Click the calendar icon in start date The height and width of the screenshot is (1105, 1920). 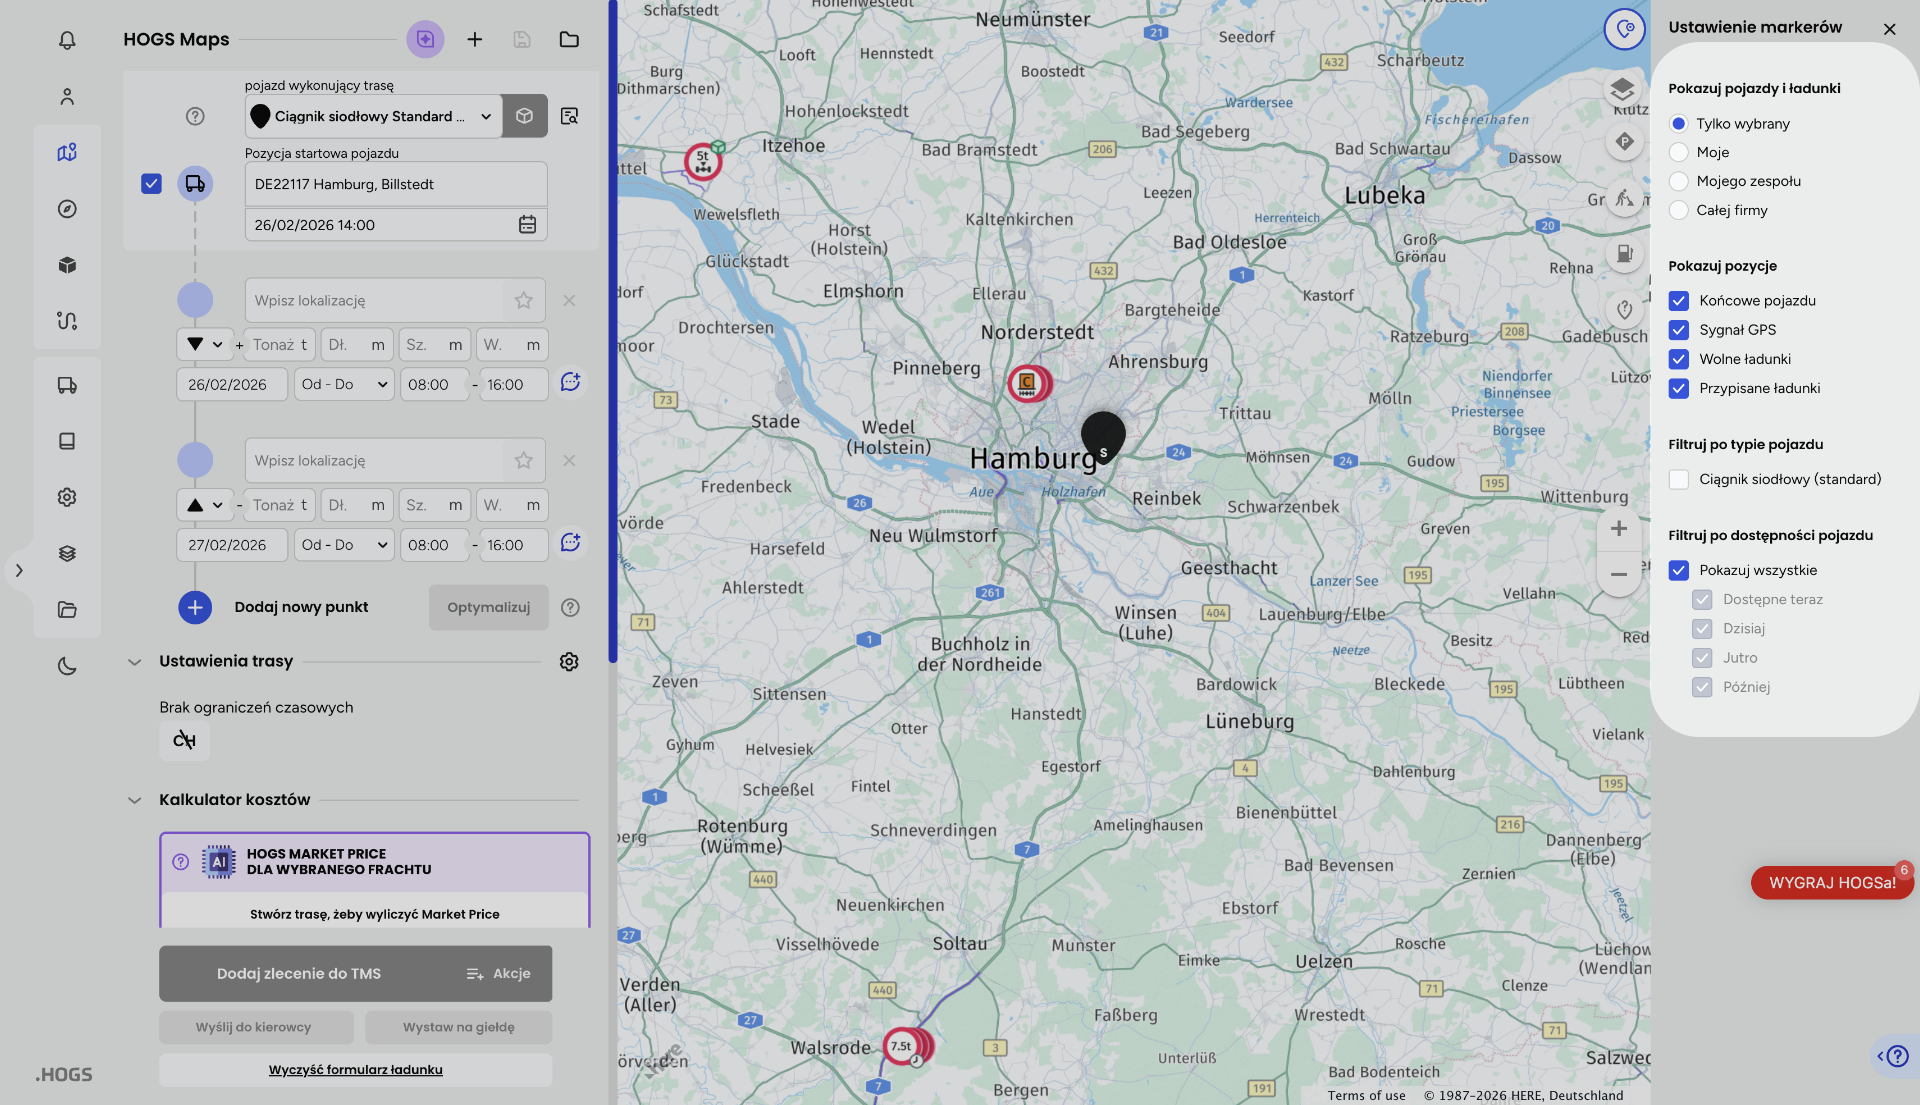tap(527, 225)
